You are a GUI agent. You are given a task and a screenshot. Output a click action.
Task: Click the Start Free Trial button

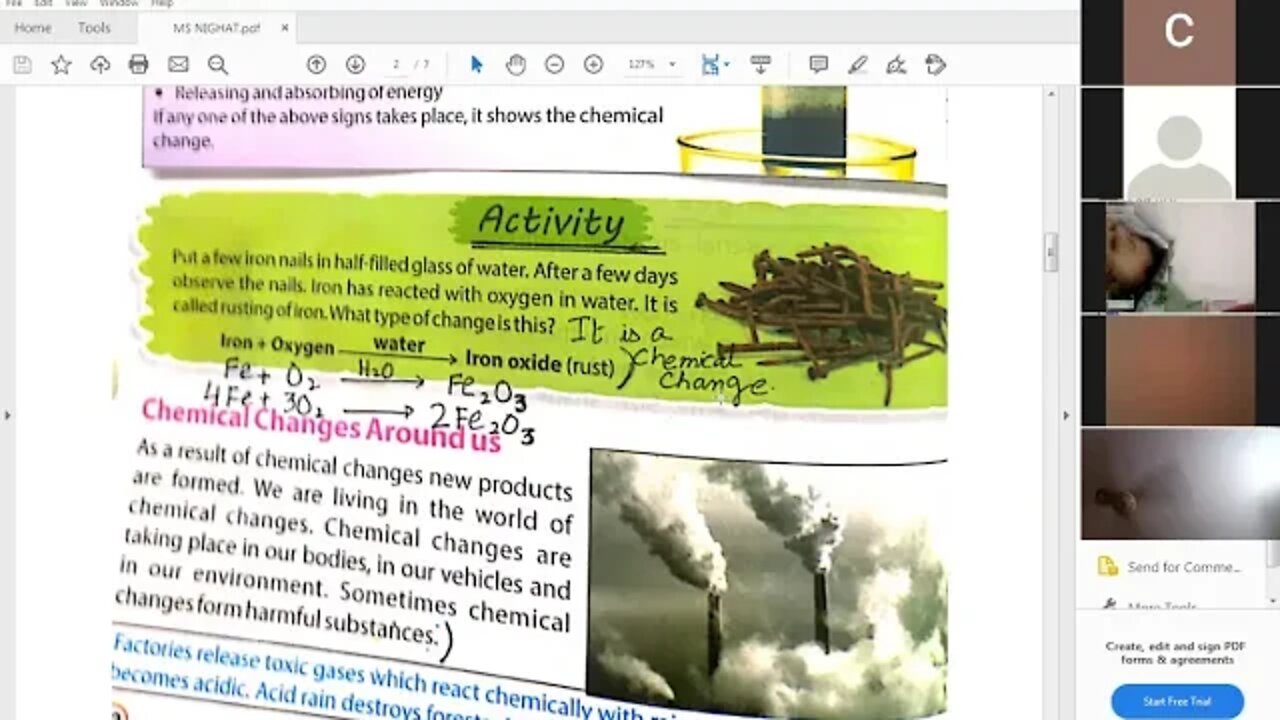pyautogui.click(x=1177, y=701)
